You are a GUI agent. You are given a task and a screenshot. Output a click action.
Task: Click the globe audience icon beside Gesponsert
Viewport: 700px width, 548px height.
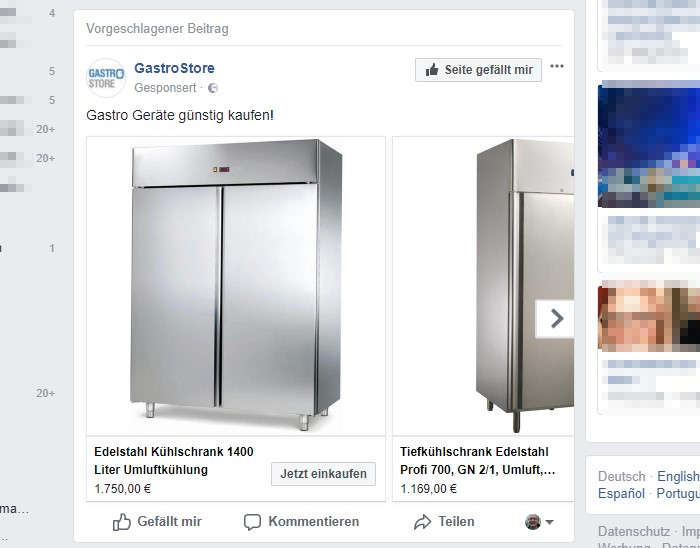[x=212, y=88]
